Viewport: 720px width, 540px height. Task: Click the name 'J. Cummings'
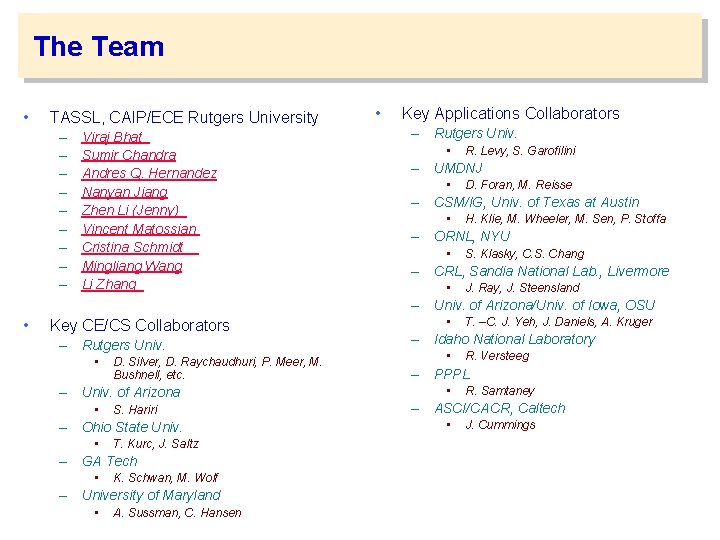click(x=501, y=425)
